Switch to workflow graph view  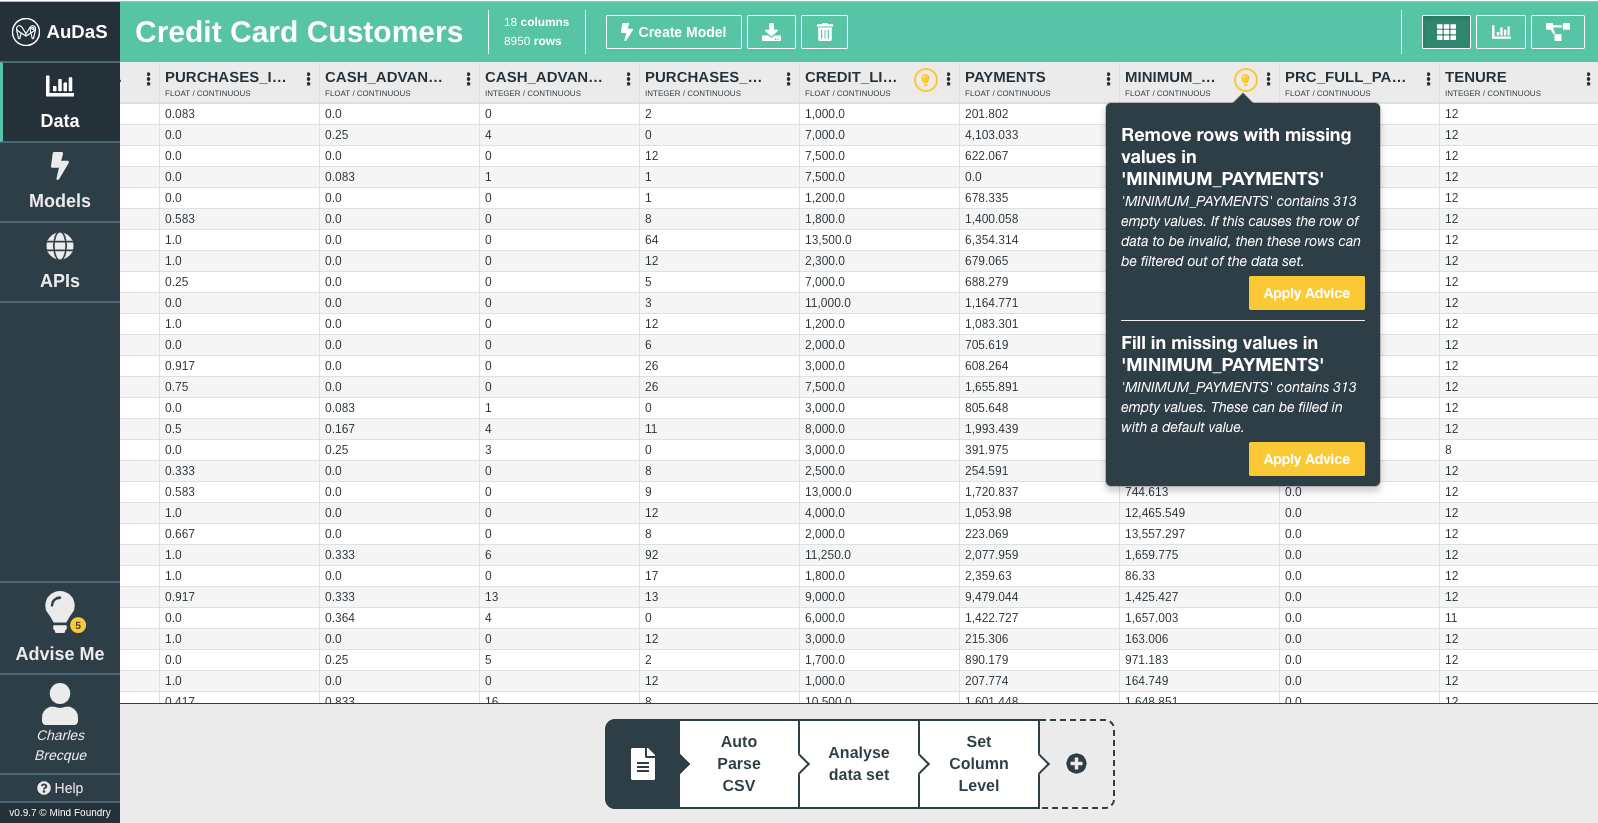[1558, 32]
